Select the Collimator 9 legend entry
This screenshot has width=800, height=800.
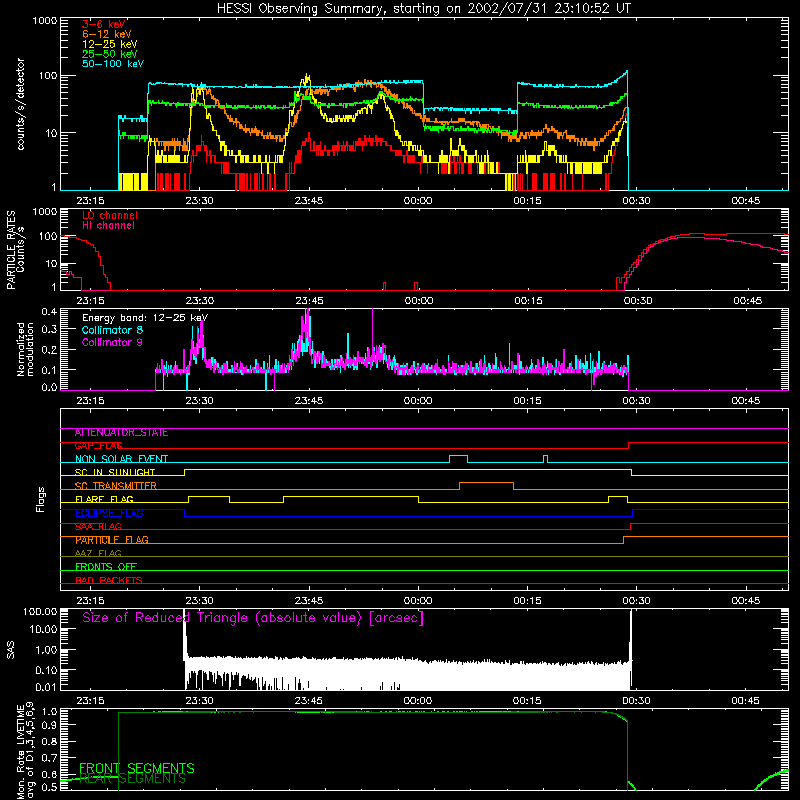coord(112,342)
